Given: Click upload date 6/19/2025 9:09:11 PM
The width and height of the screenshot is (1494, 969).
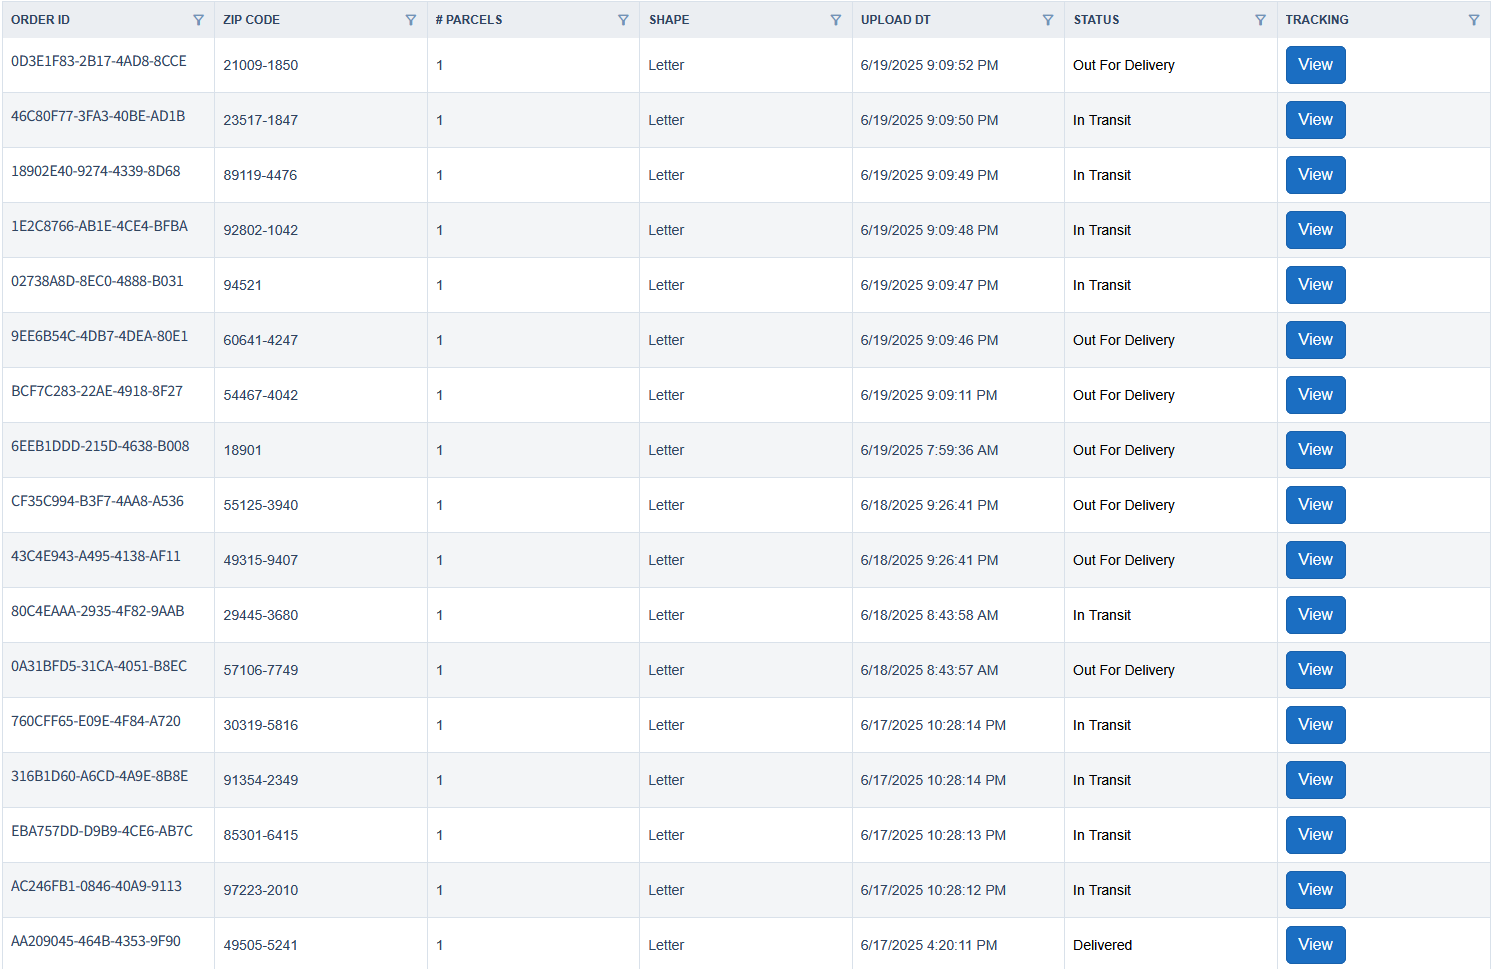Looking at the screenshot, I should (929, 395).
